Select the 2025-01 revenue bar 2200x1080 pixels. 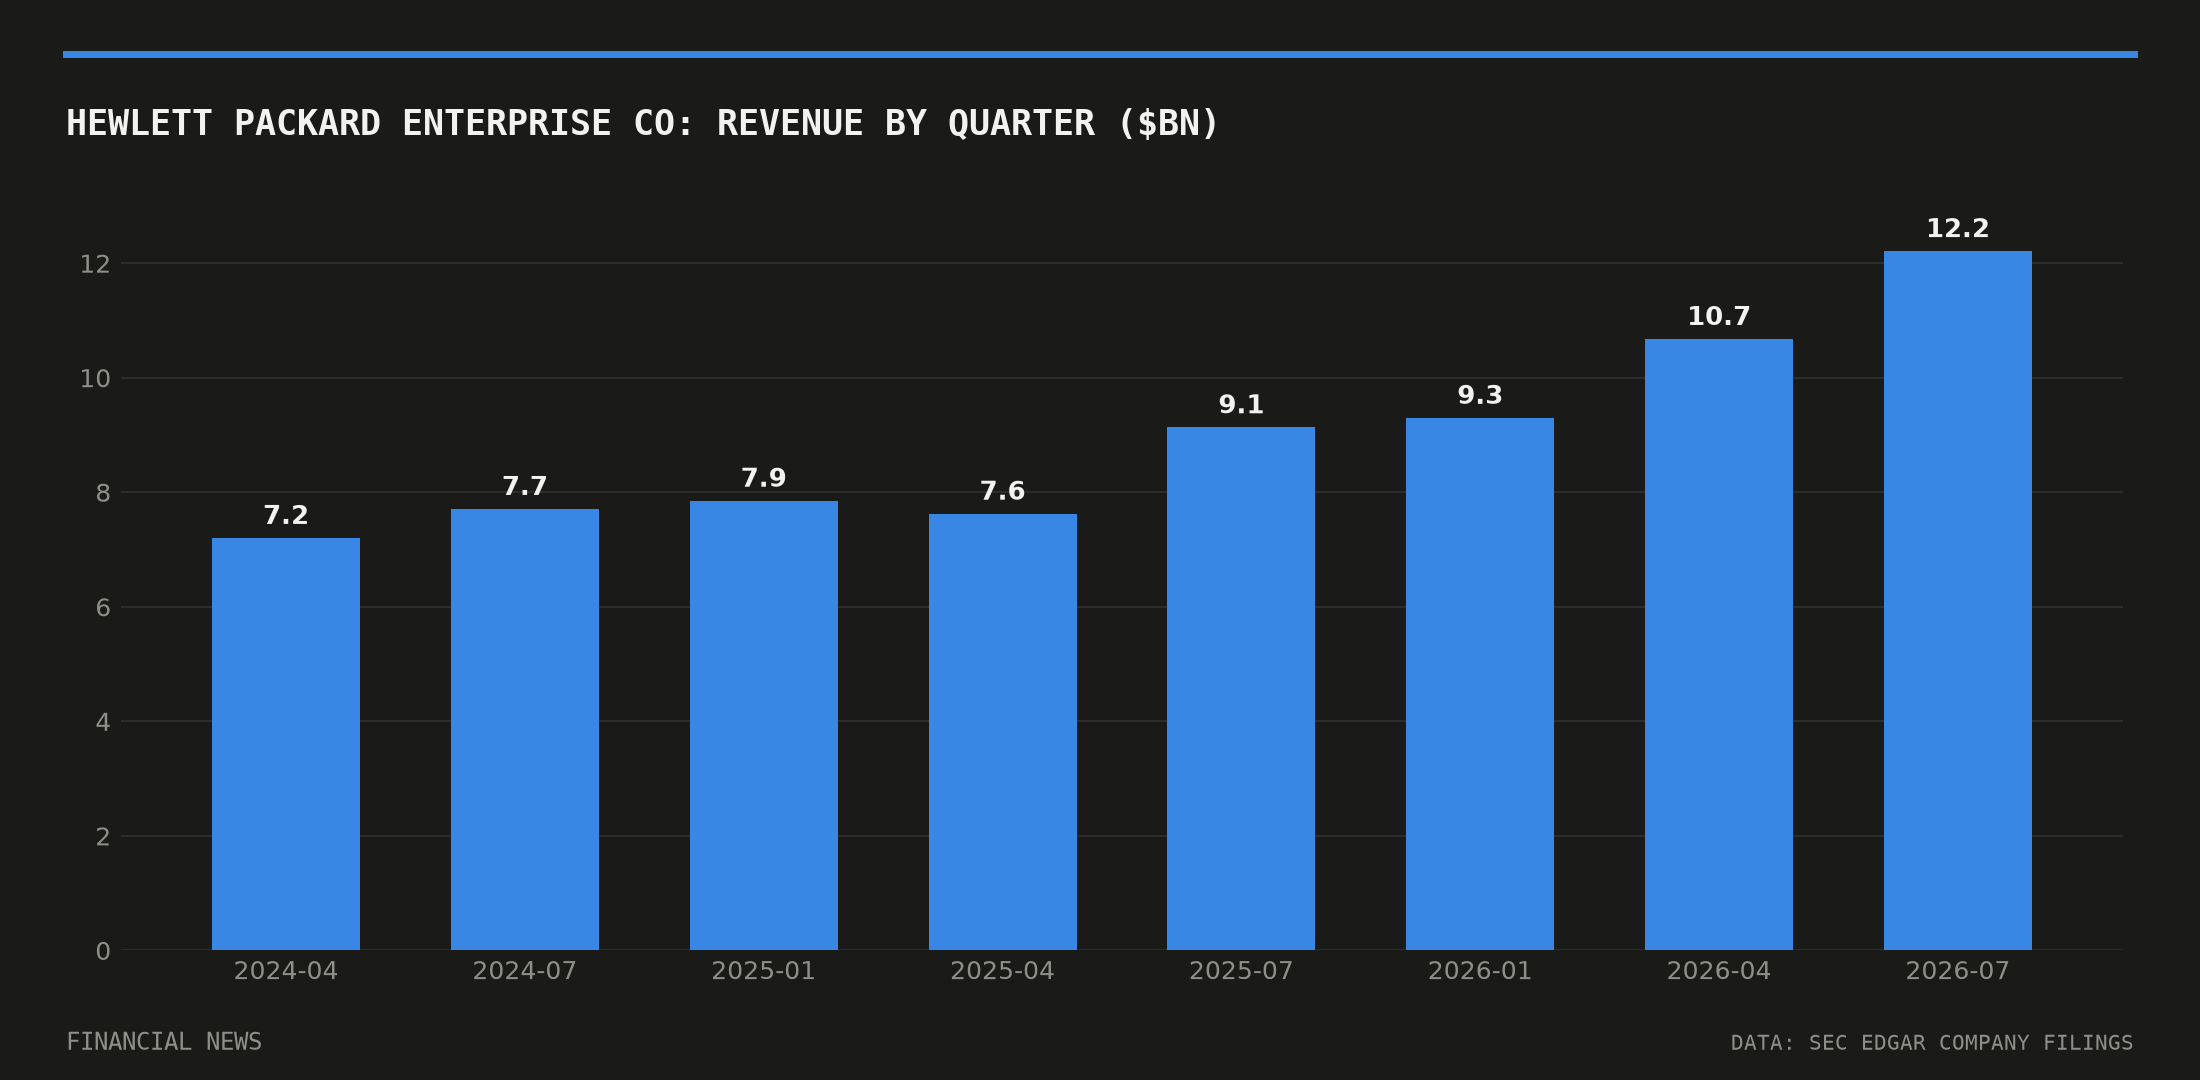pyautogui.click(x=764, y=726)
